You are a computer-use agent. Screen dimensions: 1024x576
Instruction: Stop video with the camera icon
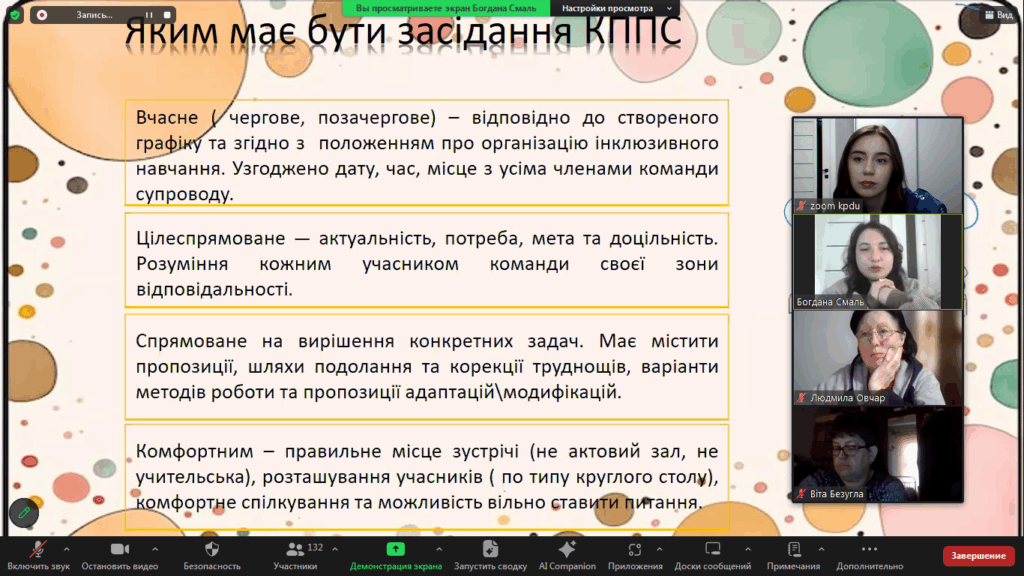pos(120,549)
